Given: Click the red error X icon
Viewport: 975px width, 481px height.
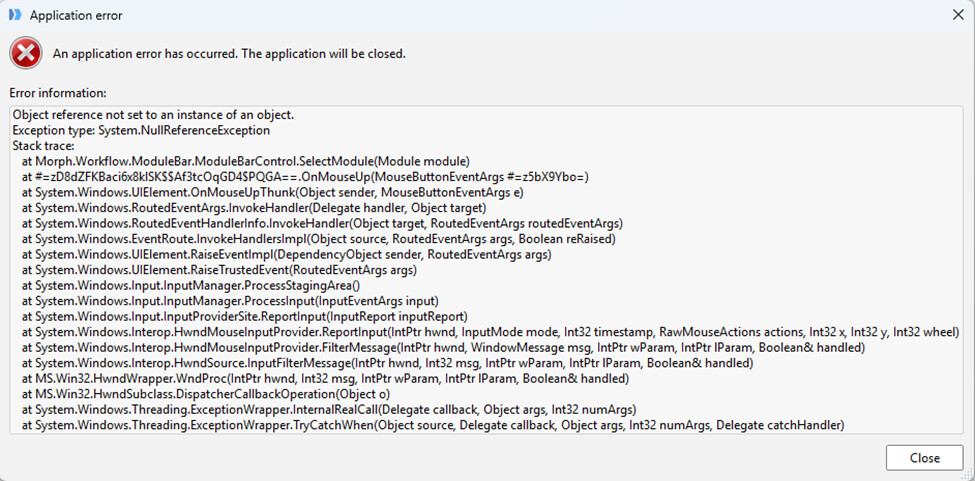Looking at the screenshot, I should tap(25, 52).
